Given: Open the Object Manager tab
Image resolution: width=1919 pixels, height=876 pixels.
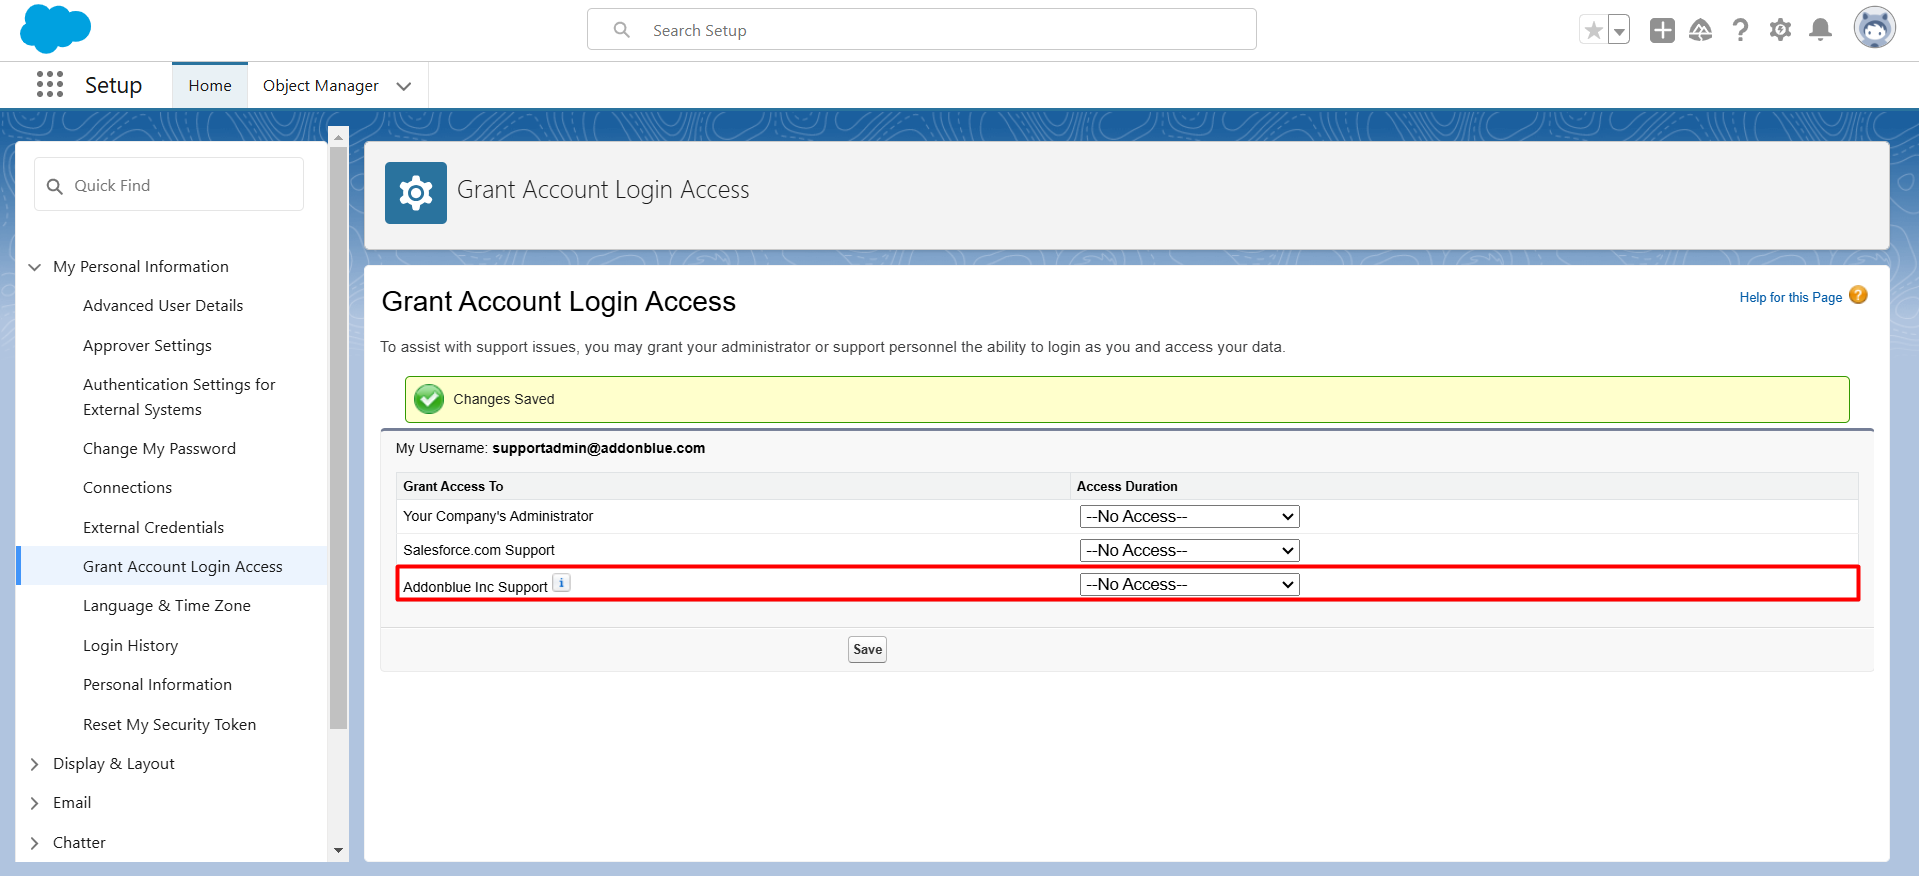Looking at the screenshot, I should pyautogui.click(x=321, y=86).
